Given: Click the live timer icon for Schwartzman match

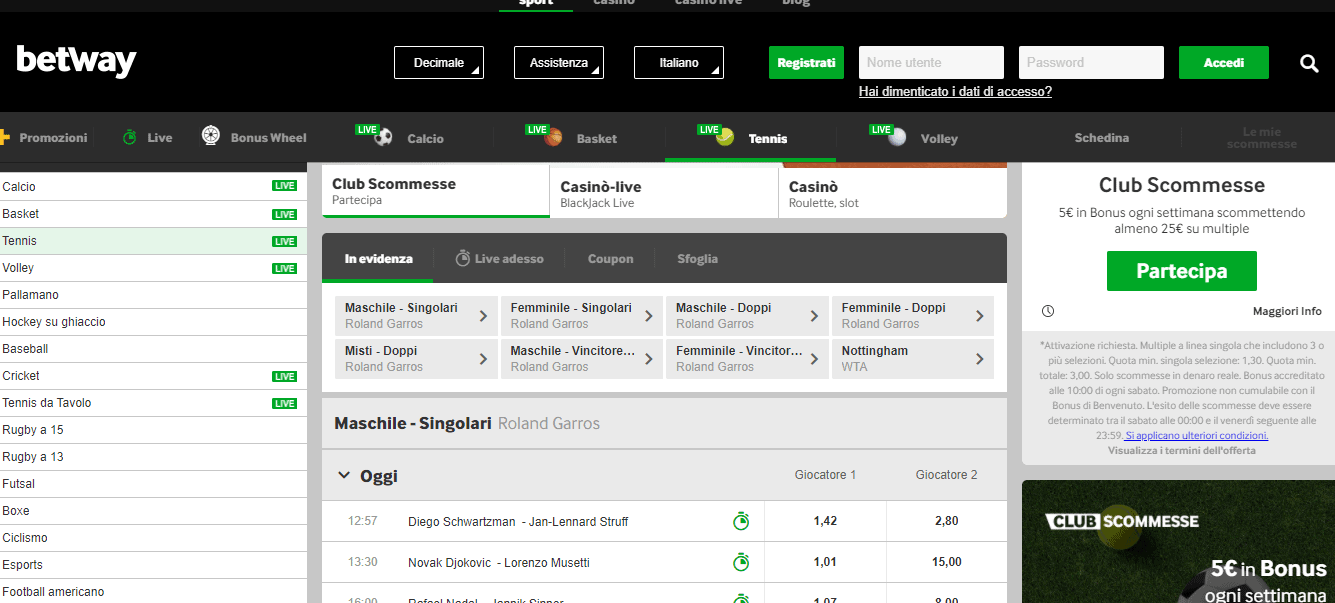Looking at the screenshot, I should 741,521.
